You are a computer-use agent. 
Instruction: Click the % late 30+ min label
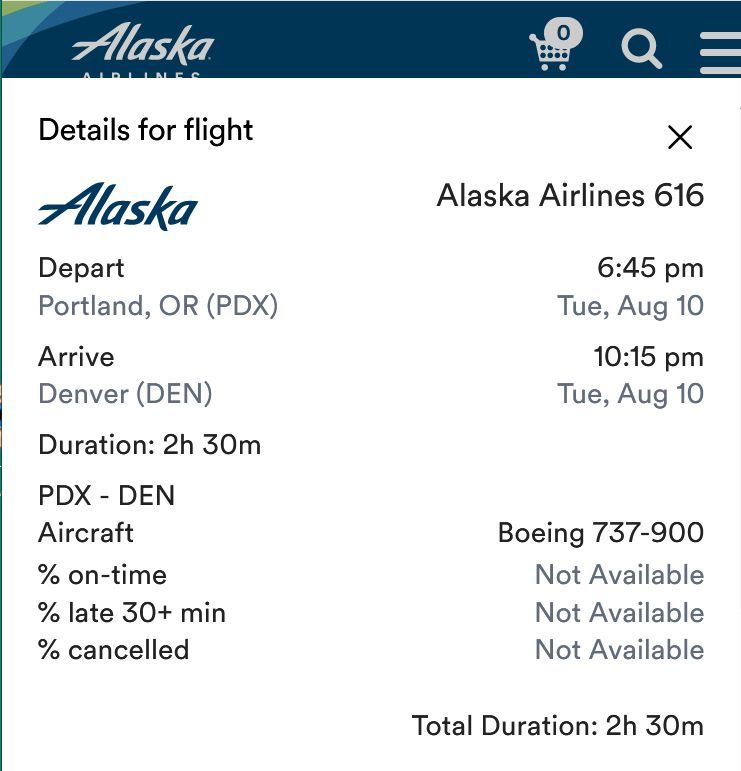(132, 613)
